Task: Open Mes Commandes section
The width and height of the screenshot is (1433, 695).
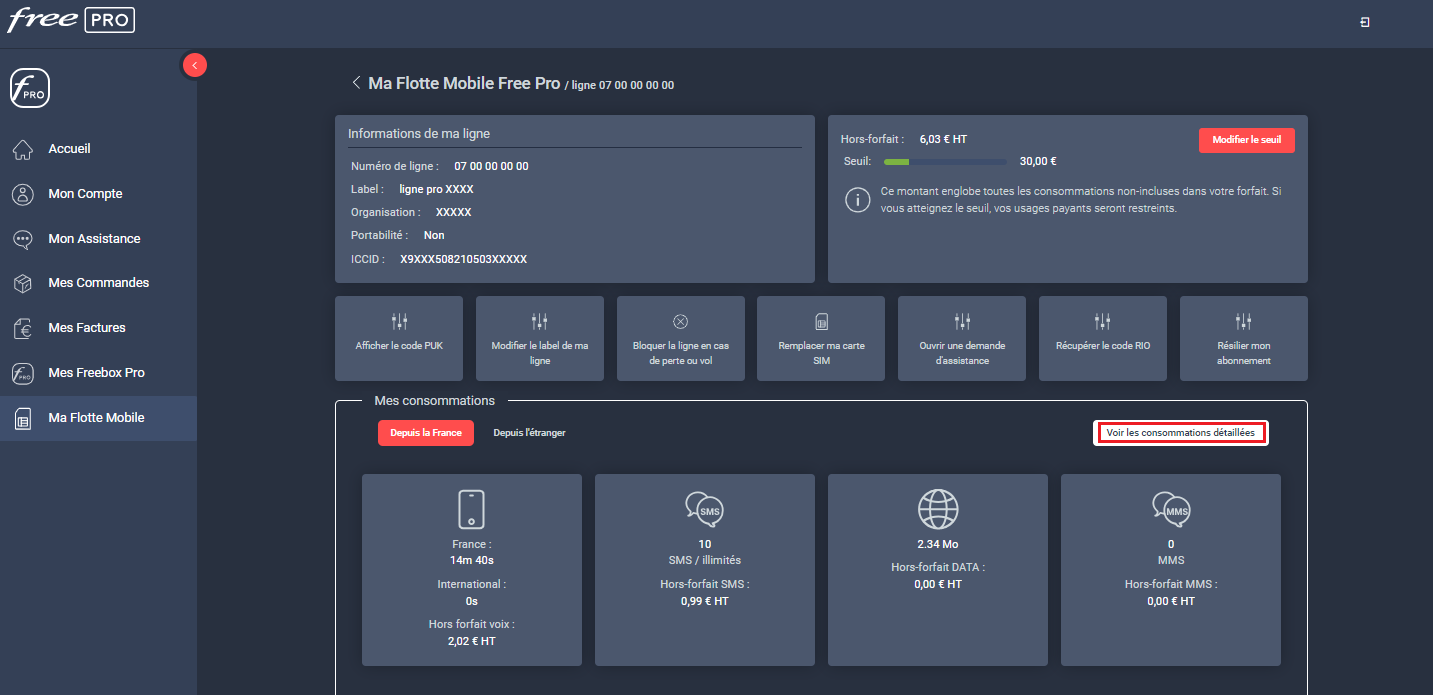Action: coord(98,283)
